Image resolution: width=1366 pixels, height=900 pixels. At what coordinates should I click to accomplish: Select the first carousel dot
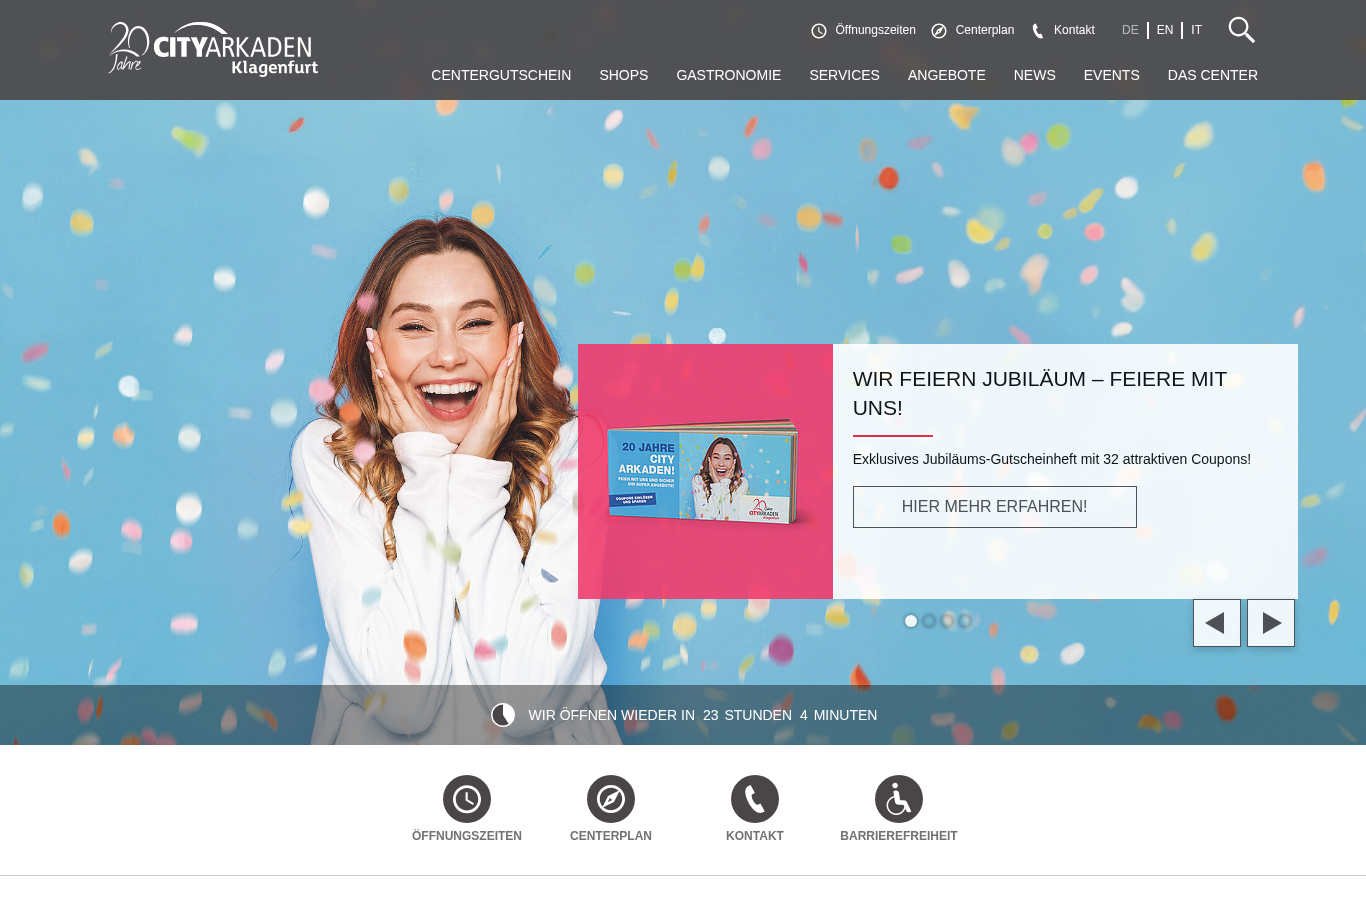tap(911, 621)
